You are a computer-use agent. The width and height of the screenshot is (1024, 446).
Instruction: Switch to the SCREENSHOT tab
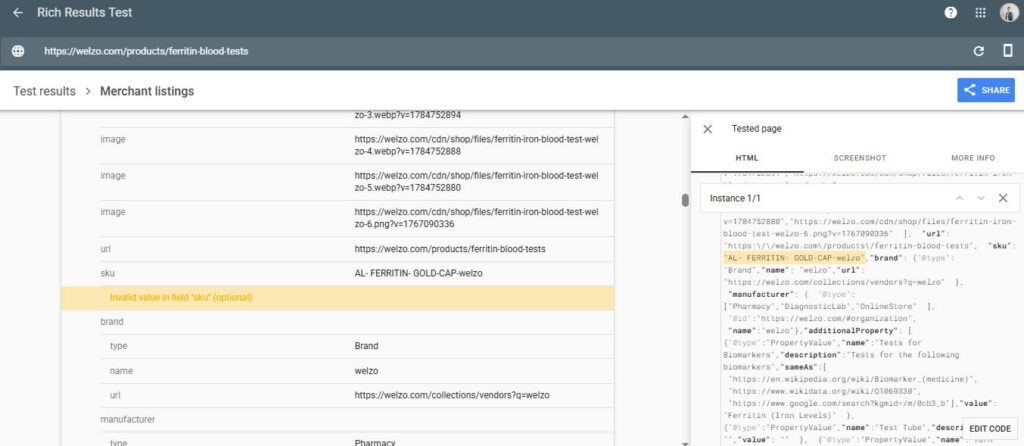click(x=859, y=158)
